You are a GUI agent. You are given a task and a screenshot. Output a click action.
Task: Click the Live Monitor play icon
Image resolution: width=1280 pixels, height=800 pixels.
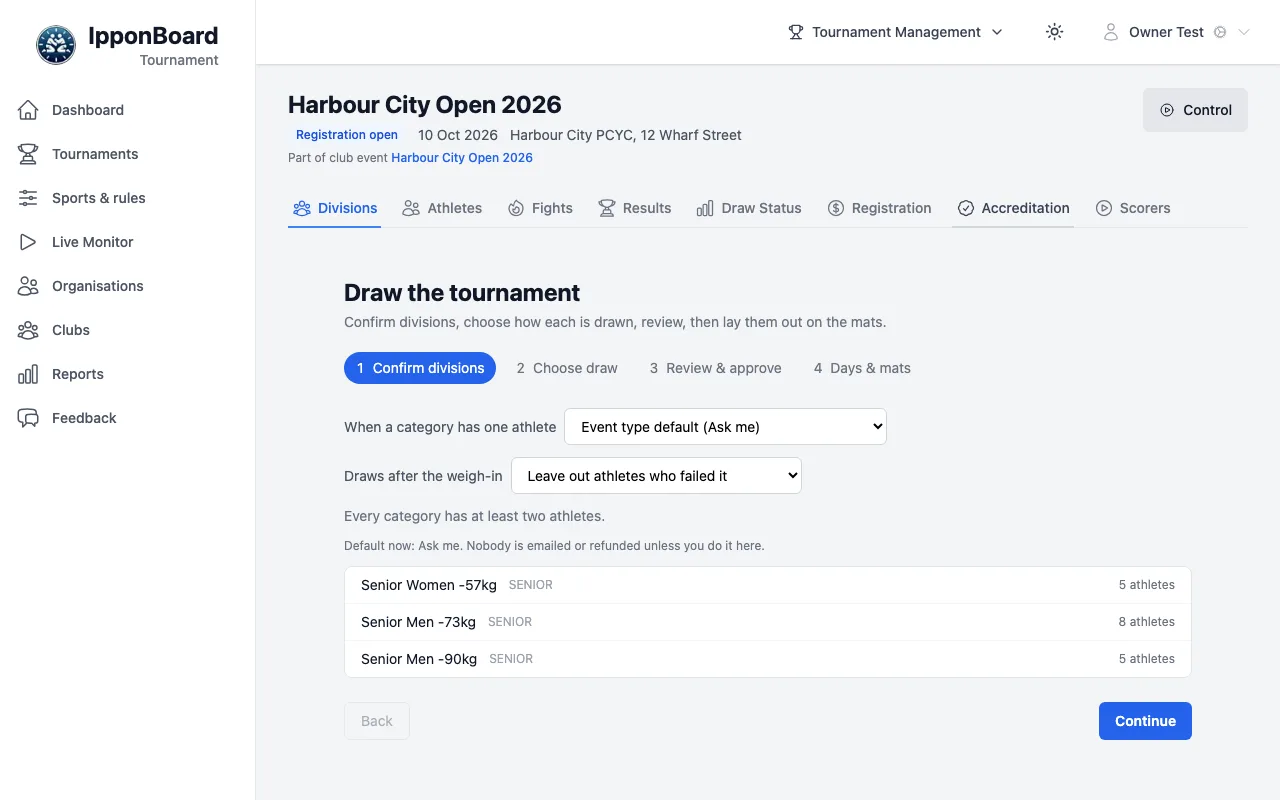click(28, 242)
